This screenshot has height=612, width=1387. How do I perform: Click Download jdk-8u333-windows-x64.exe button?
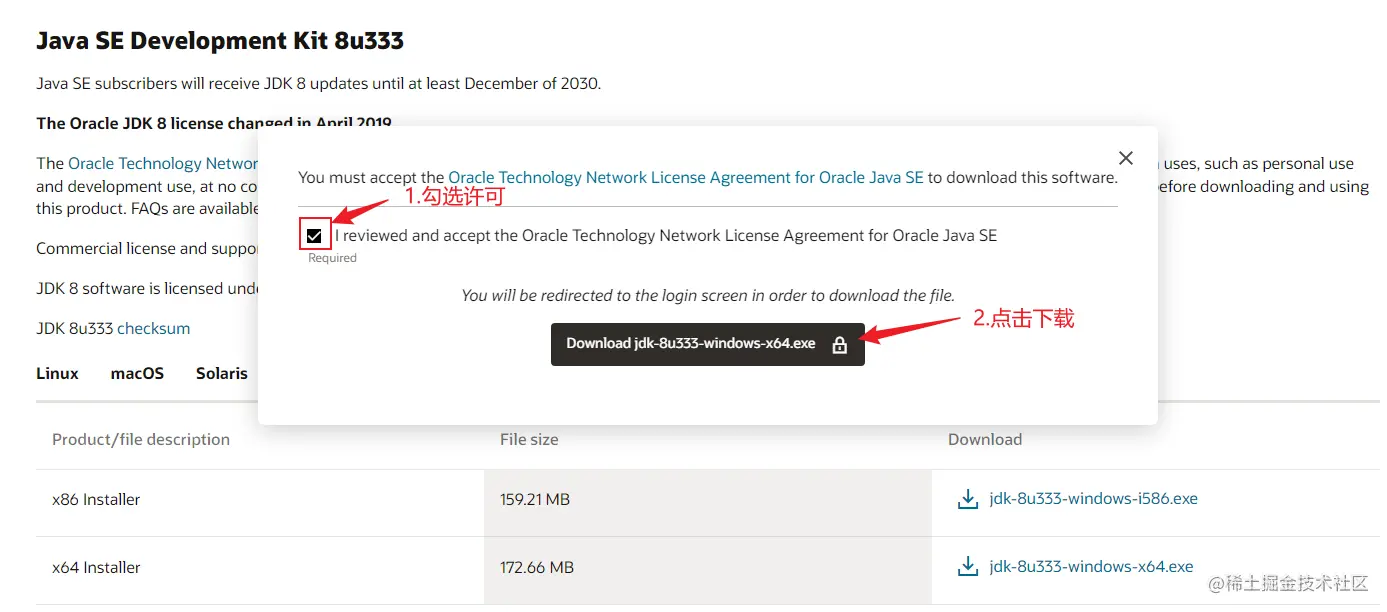(708, 344)
